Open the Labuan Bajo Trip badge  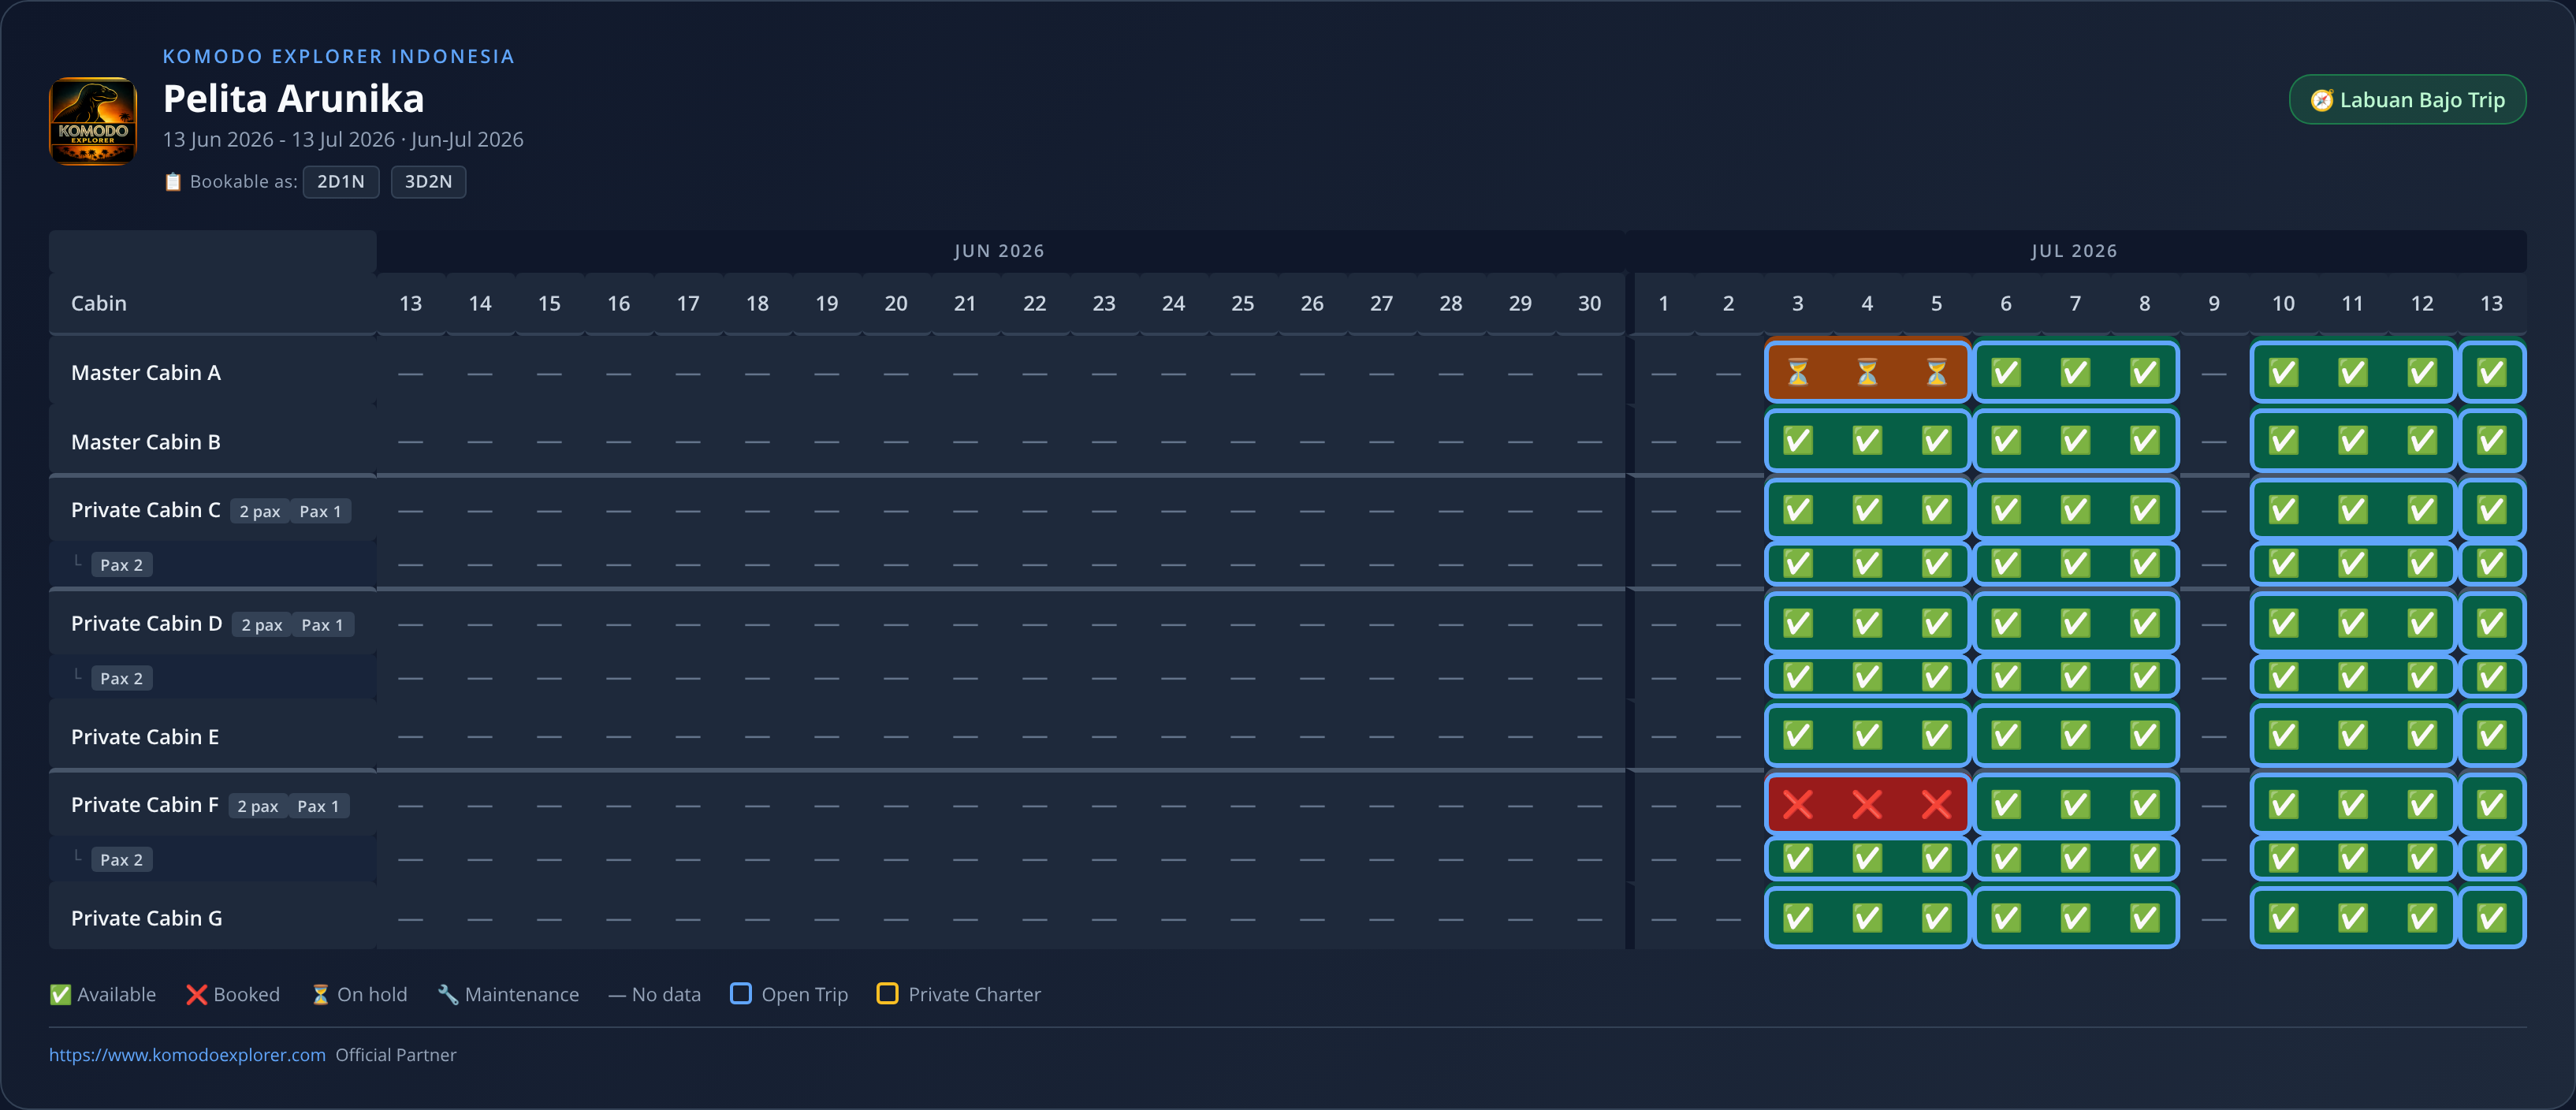(2407, 100)
